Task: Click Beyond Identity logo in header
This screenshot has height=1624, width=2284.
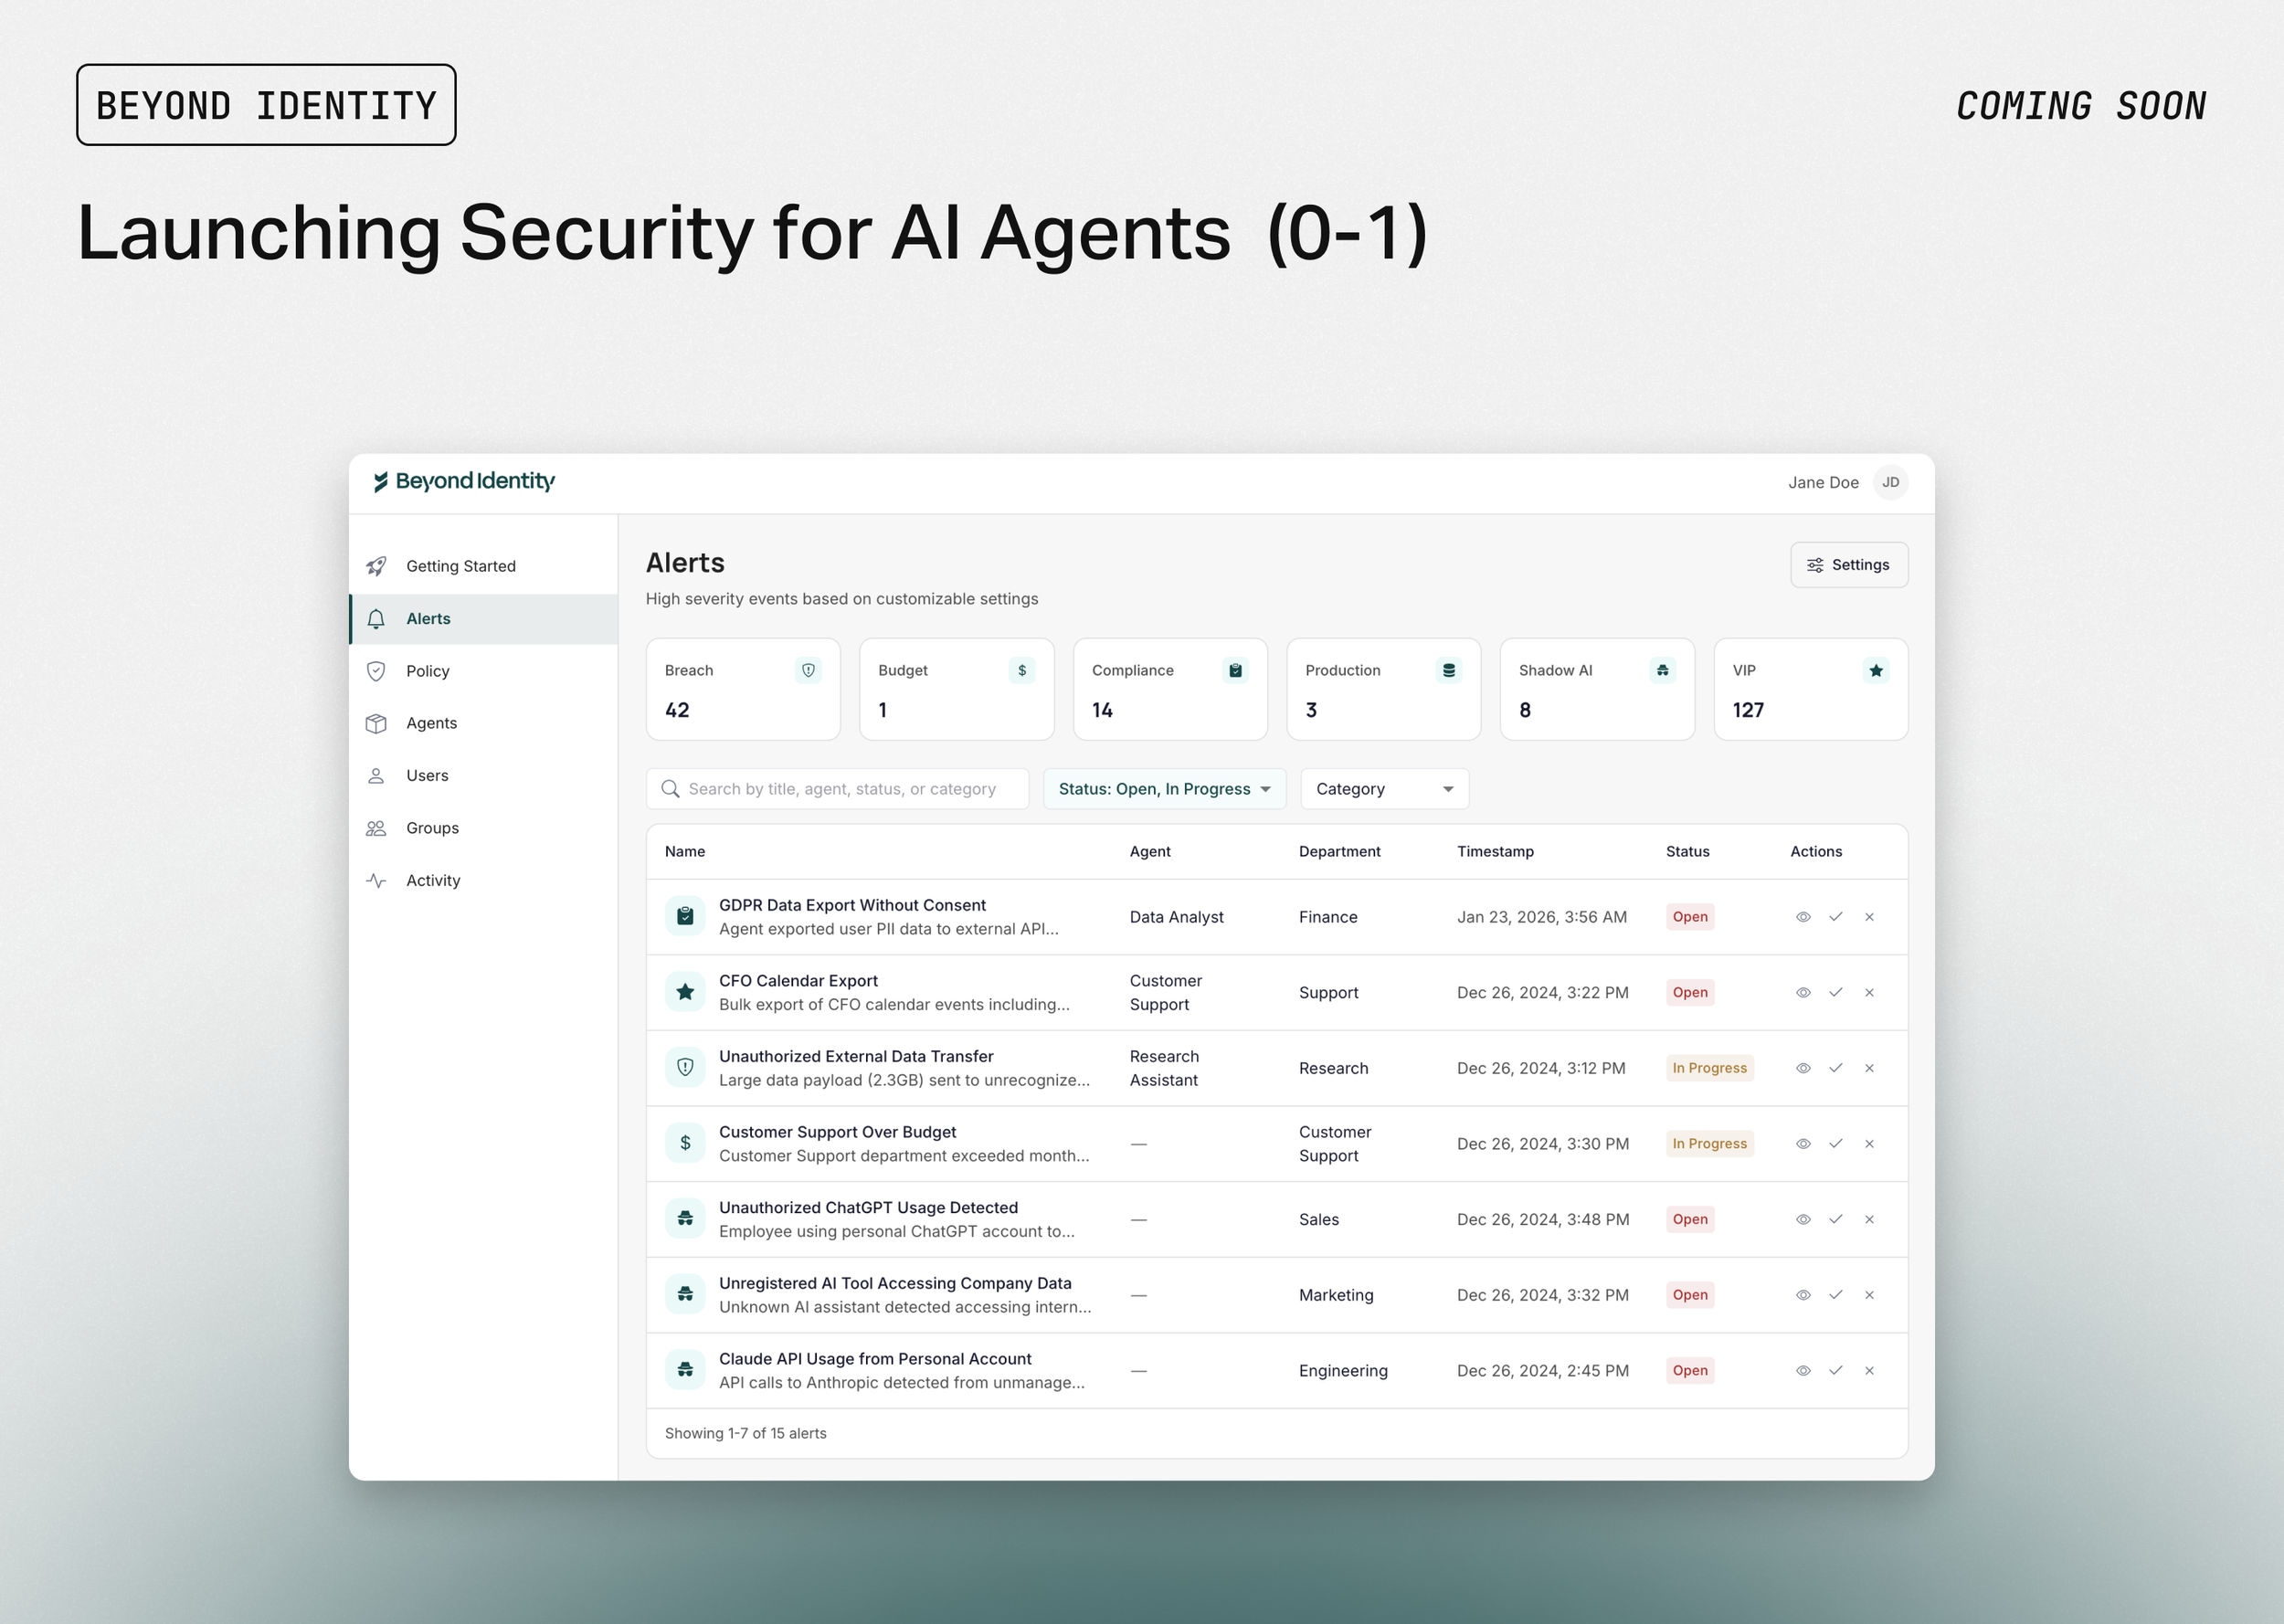Action: point(464,481)
